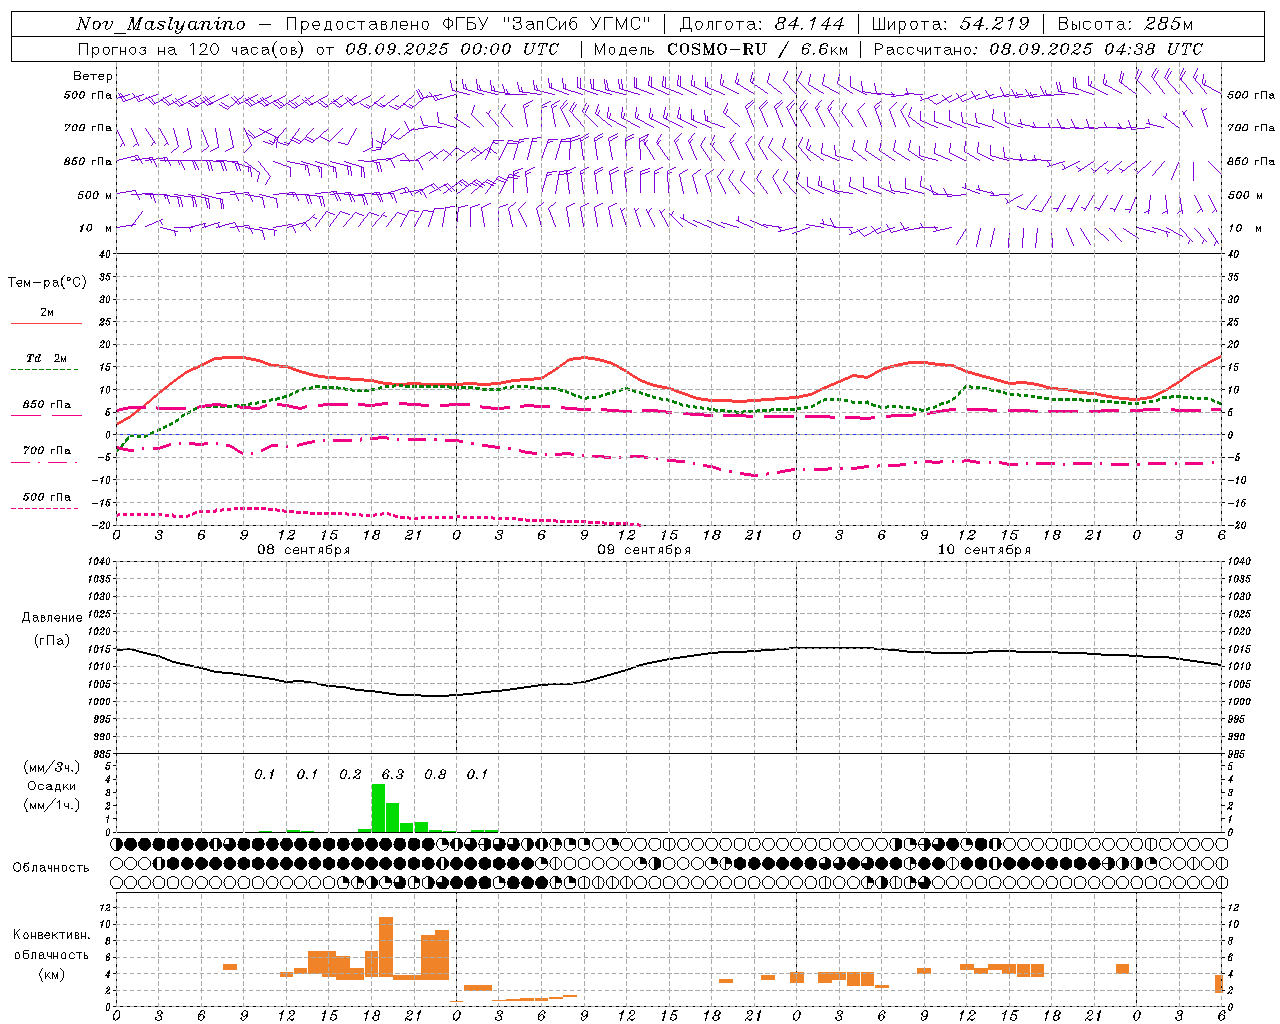
Task: Click the tallest green precipitation bar
Action: [x=378, y=808]
